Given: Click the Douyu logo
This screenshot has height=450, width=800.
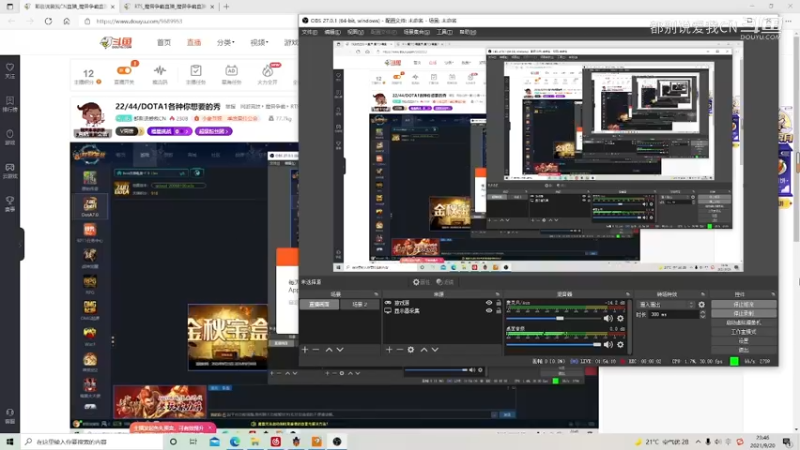Looking at the screenshot, I should coord(116,42).
